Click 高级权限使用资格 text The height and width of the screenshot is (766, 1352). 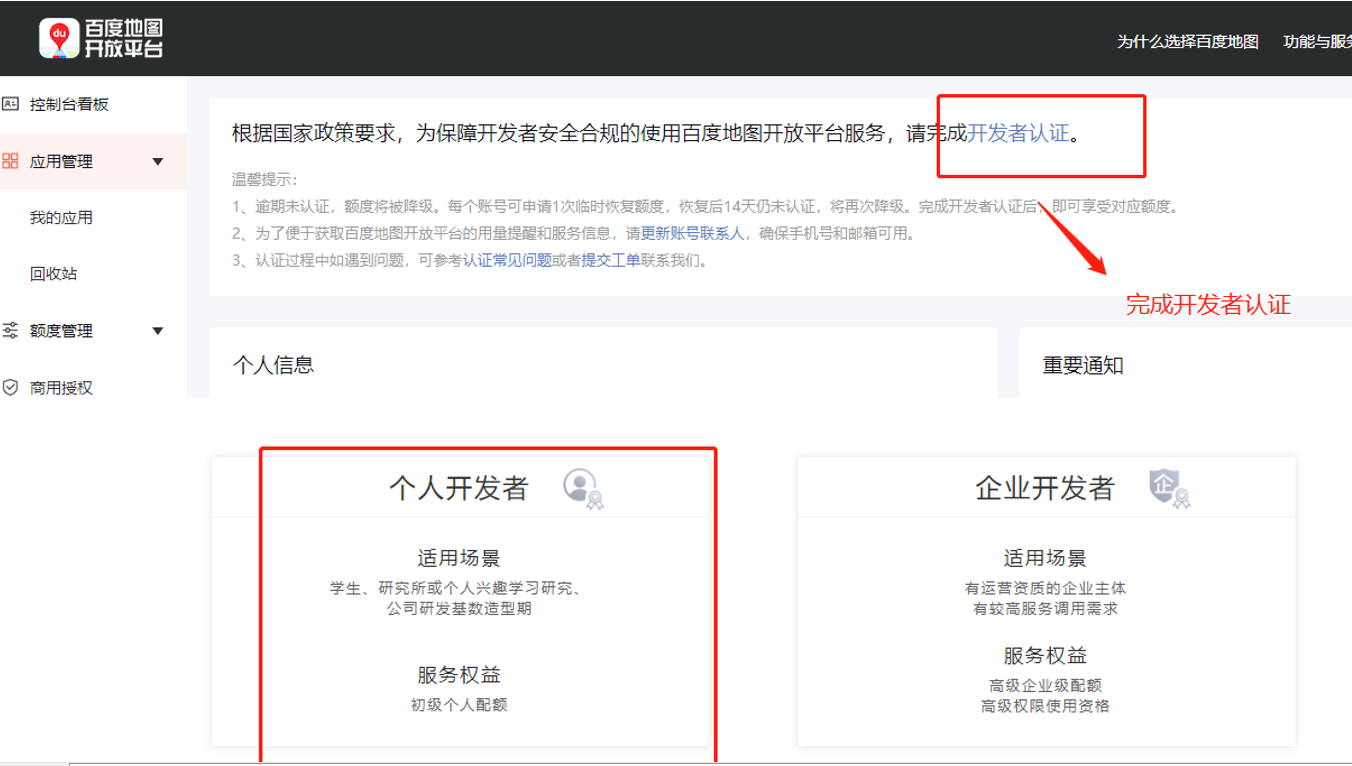pos(1045,706)
